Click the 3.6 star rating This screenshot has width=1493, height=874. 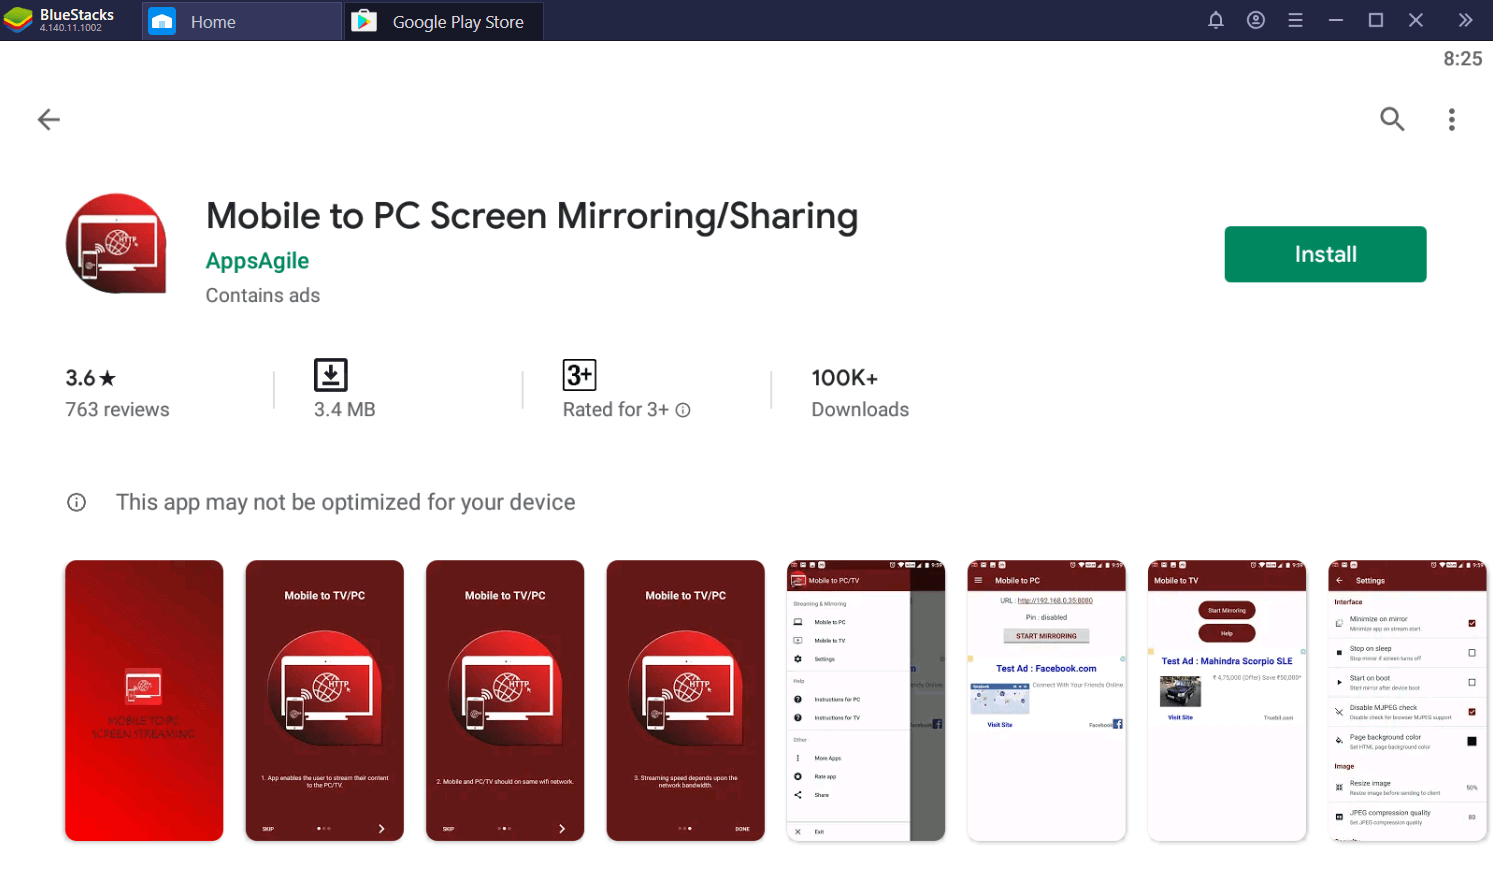tap(90, 377)
